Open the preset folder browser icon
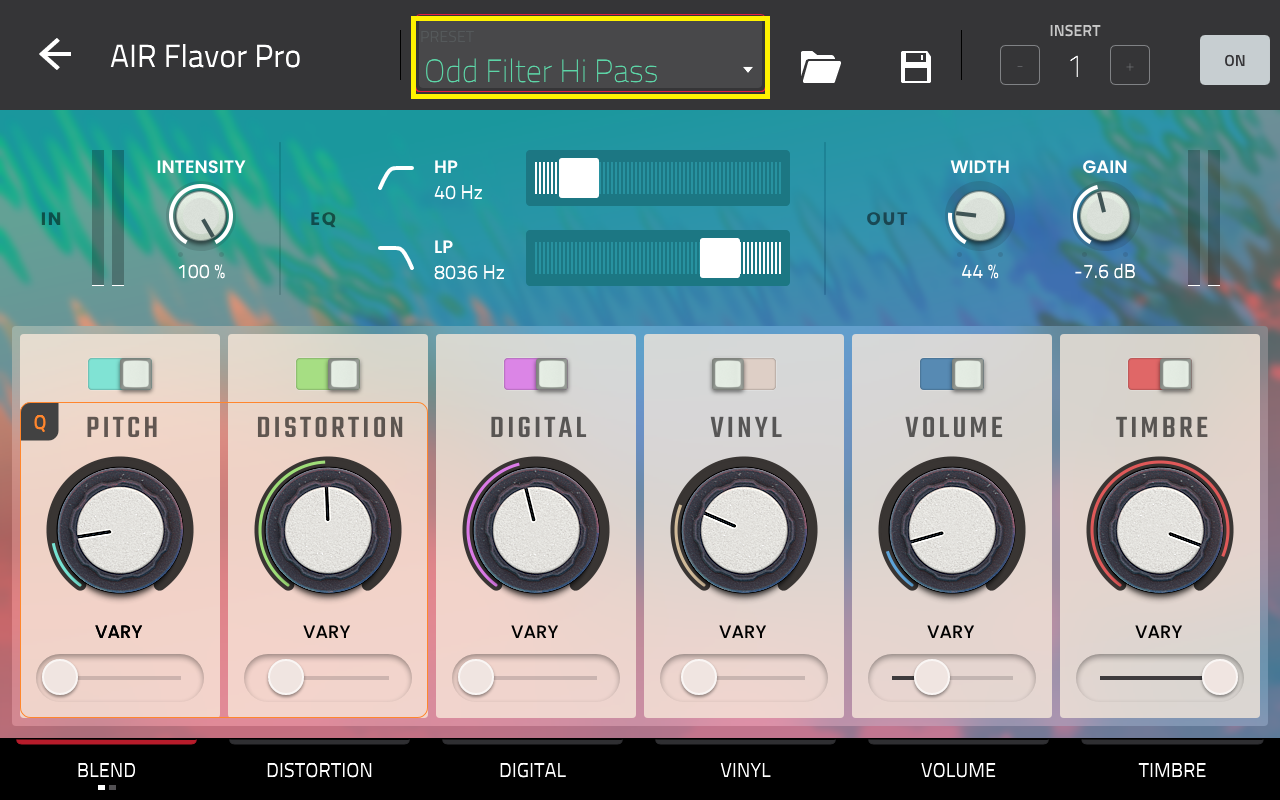Screen dimensions: 1280x800 [820, 67]
